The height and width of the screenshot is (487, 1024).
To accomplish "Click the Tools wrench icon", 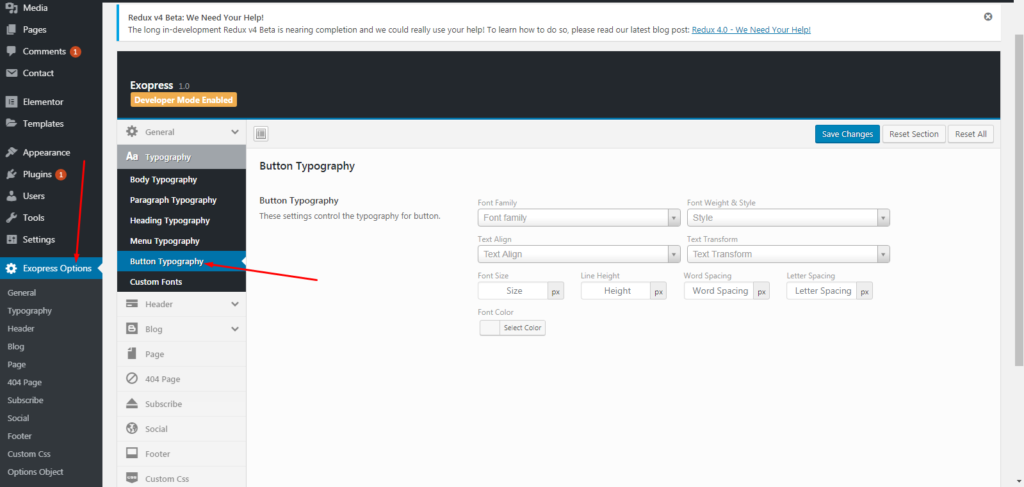I will coord(11,217).
